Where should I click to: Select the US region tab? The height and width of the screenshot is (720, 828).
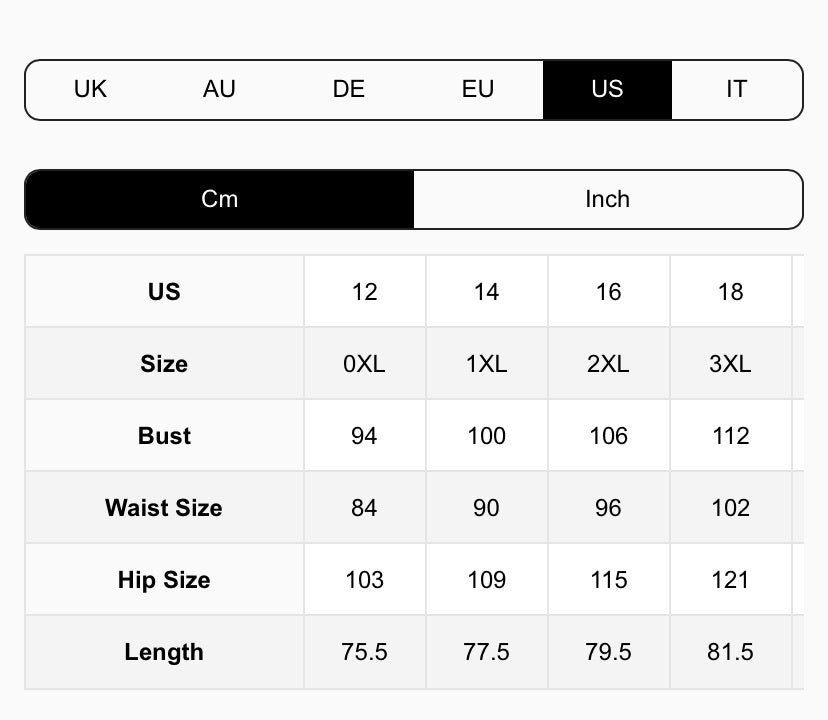tap(607, 89)
